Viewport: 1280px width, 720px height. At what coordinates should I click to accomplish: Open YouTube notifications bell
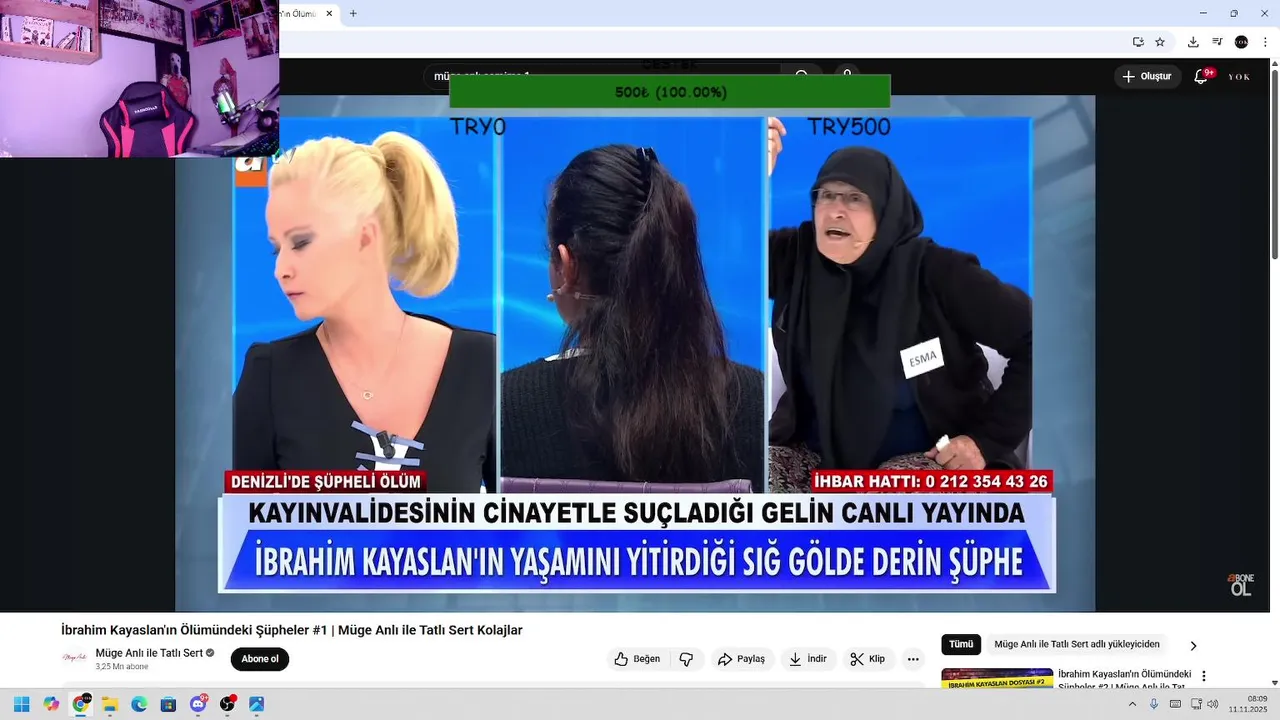point(1202,76)
